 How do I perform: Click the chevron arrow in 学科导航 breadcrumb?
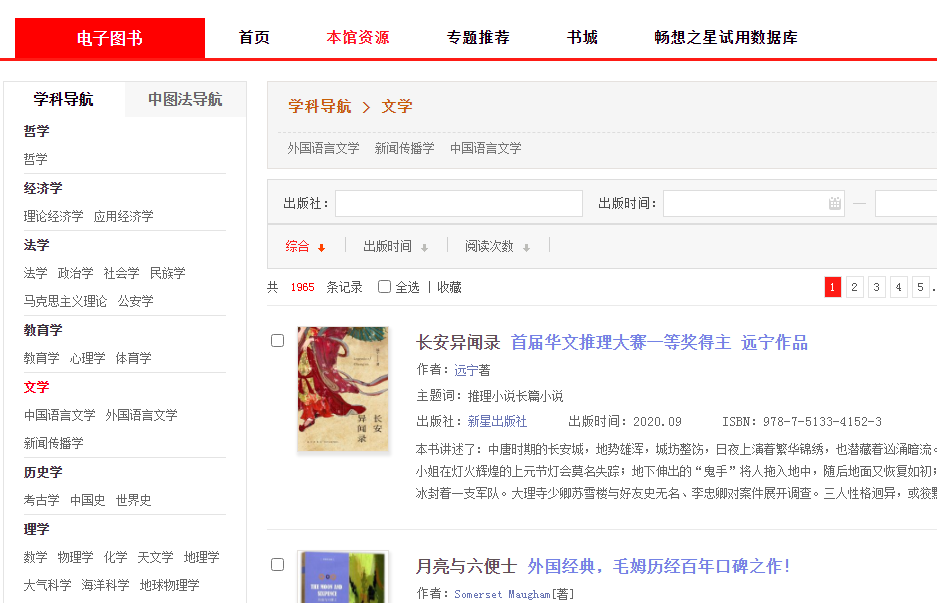(366, 107)
